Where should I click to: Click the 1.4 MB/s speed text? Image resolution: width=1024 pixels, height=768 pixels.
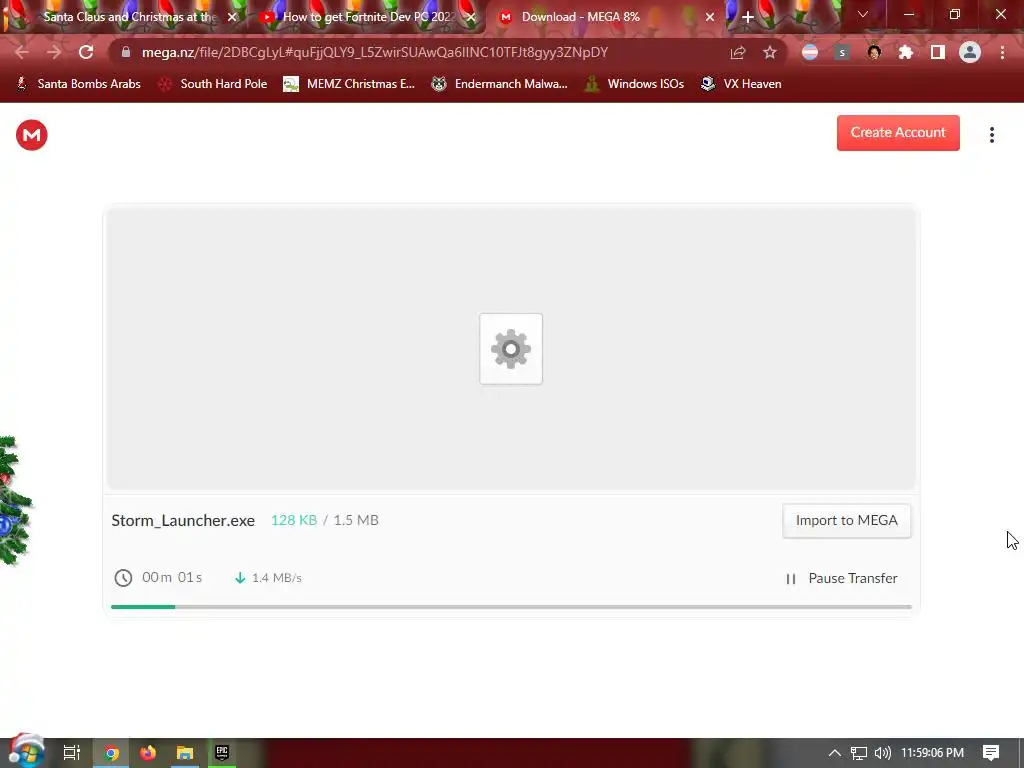click(277, 578)
